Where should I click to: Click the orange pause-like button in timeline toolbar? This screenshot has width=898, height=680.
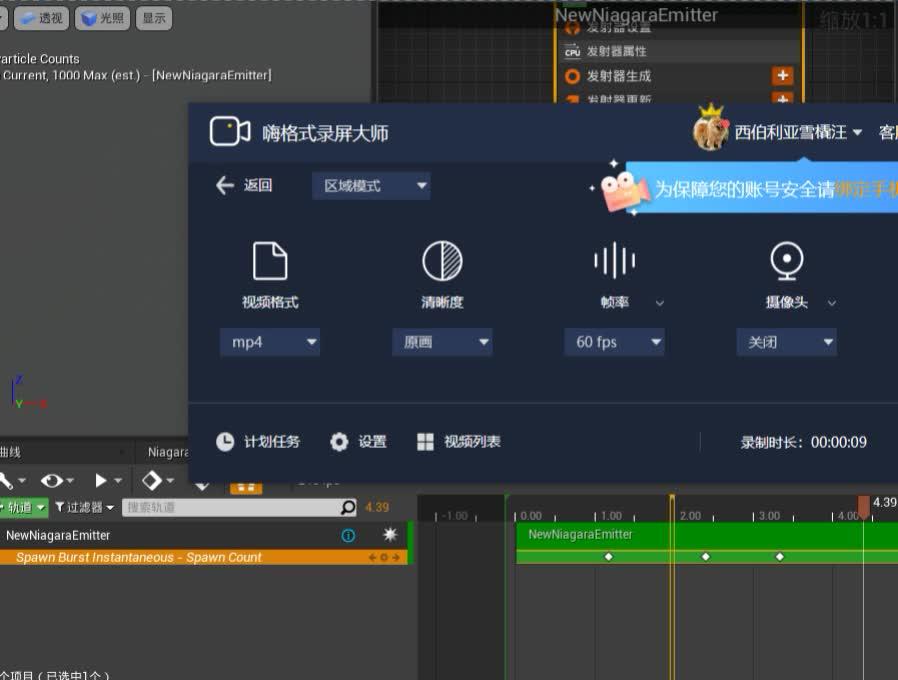coord(246,488)
